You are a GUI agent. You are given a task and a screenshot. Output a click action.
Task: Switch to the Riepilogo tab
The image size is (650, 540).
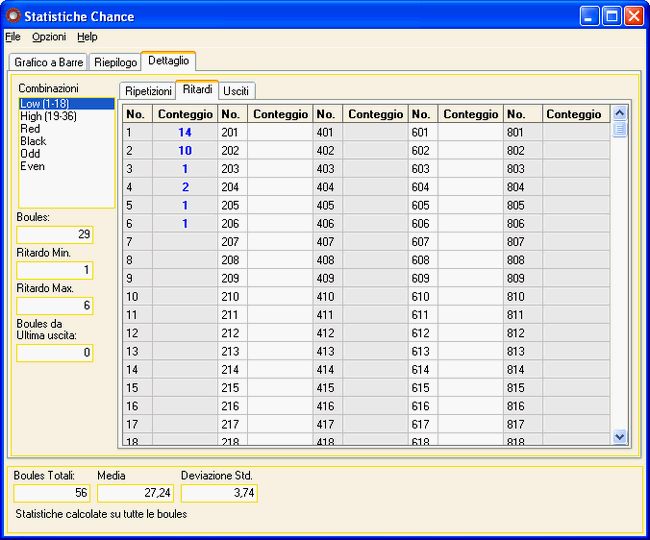click(115, 62)
